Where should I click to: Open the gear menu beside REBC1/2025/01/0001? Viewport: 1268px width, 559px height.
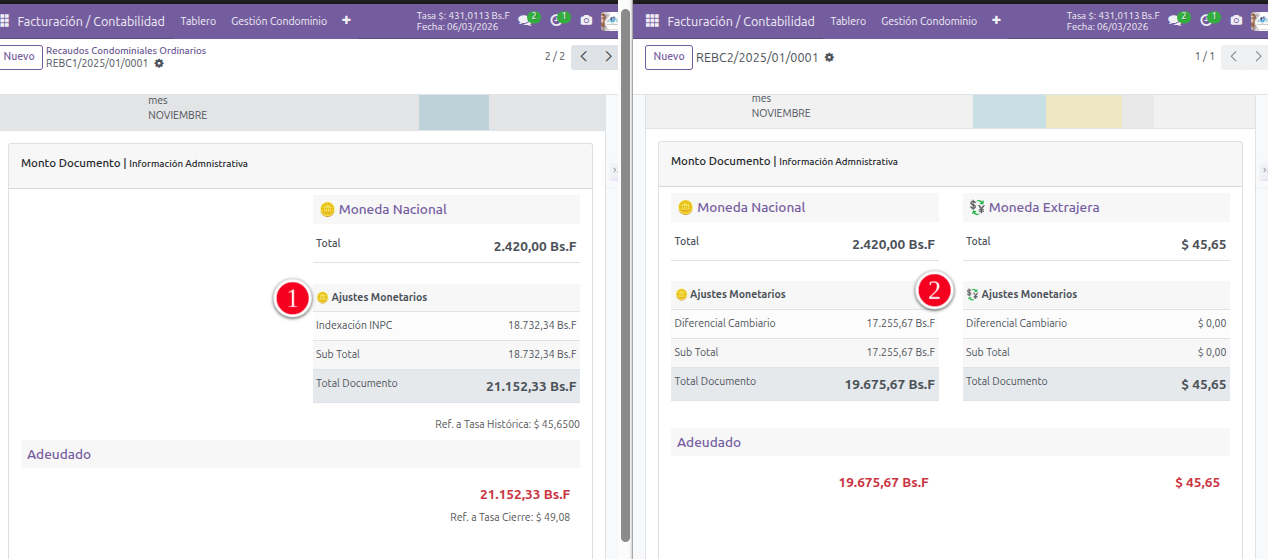[159, 63]
